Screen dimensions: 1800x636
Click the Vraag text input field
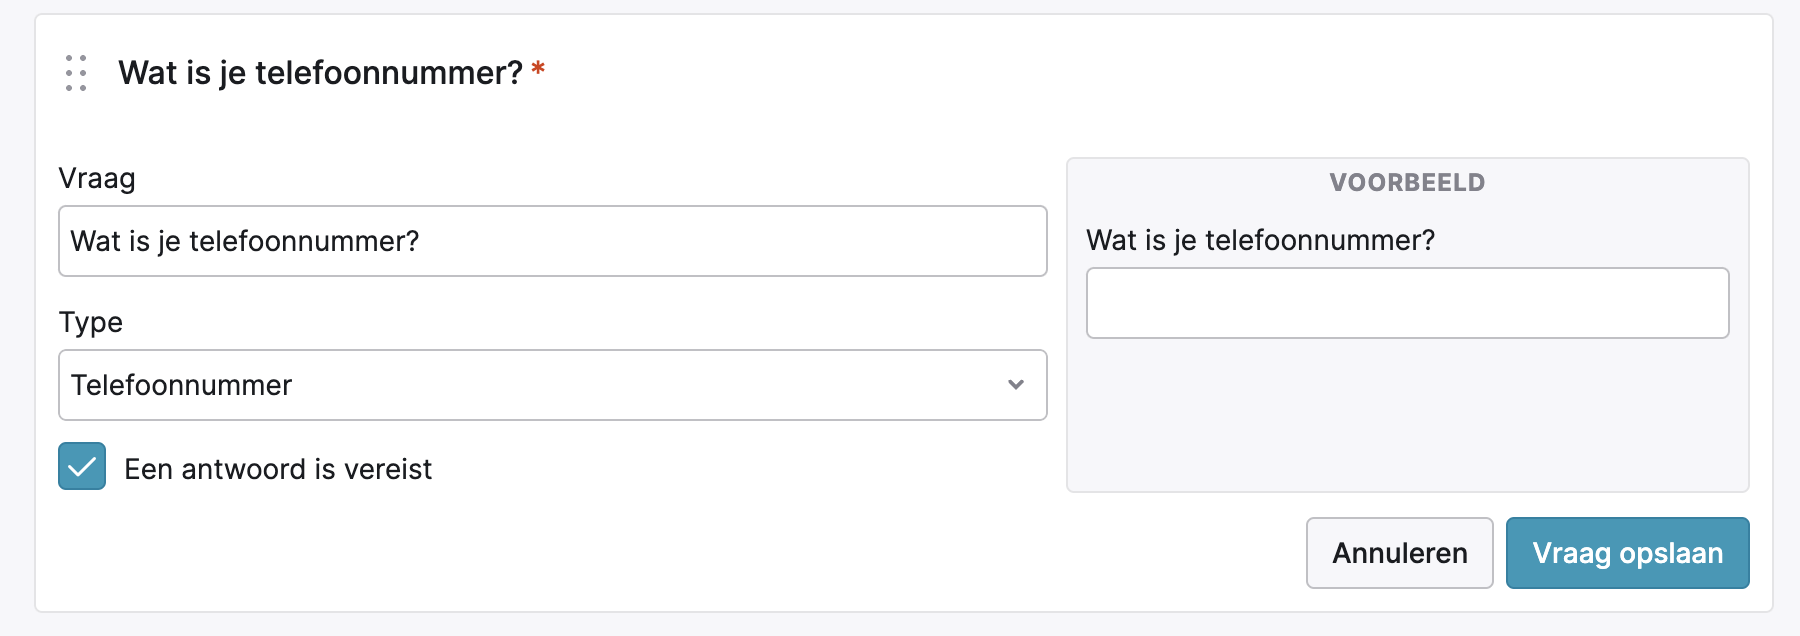553,241
